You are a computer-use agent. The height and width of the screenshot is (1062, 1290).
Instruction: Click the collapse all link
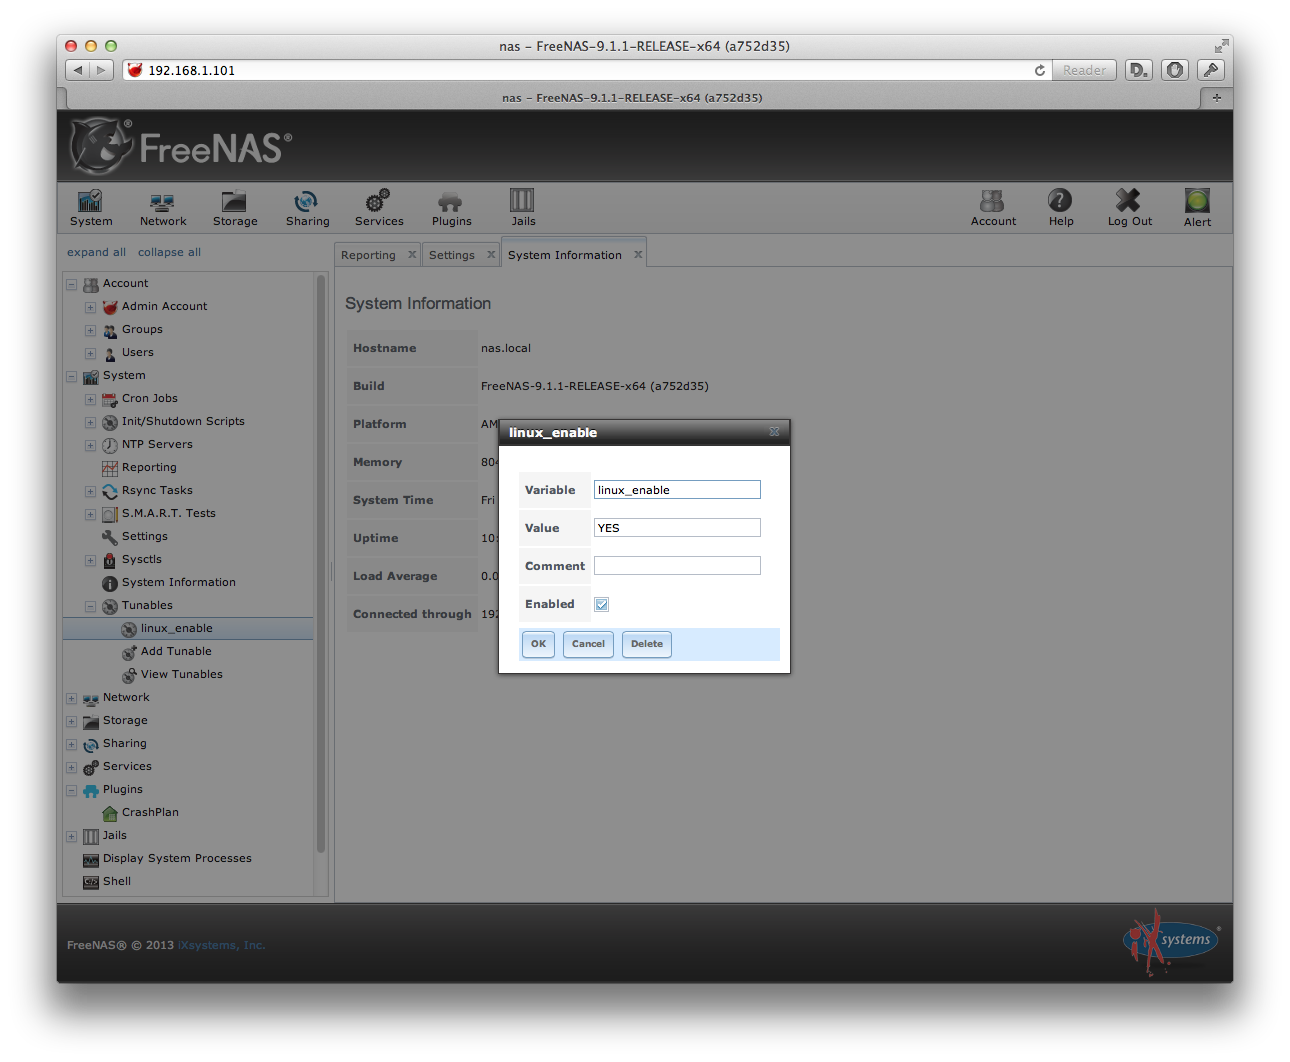point(169,252)
